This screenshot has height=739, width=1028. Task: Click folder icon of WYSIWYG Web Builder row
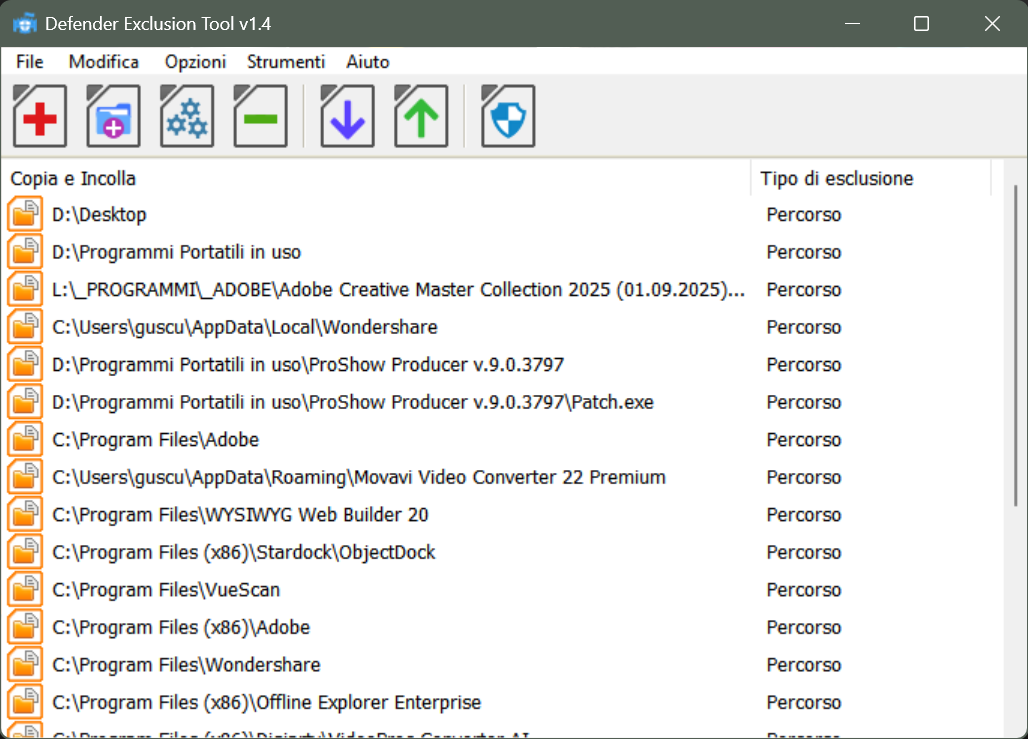(x=26, y=515)
